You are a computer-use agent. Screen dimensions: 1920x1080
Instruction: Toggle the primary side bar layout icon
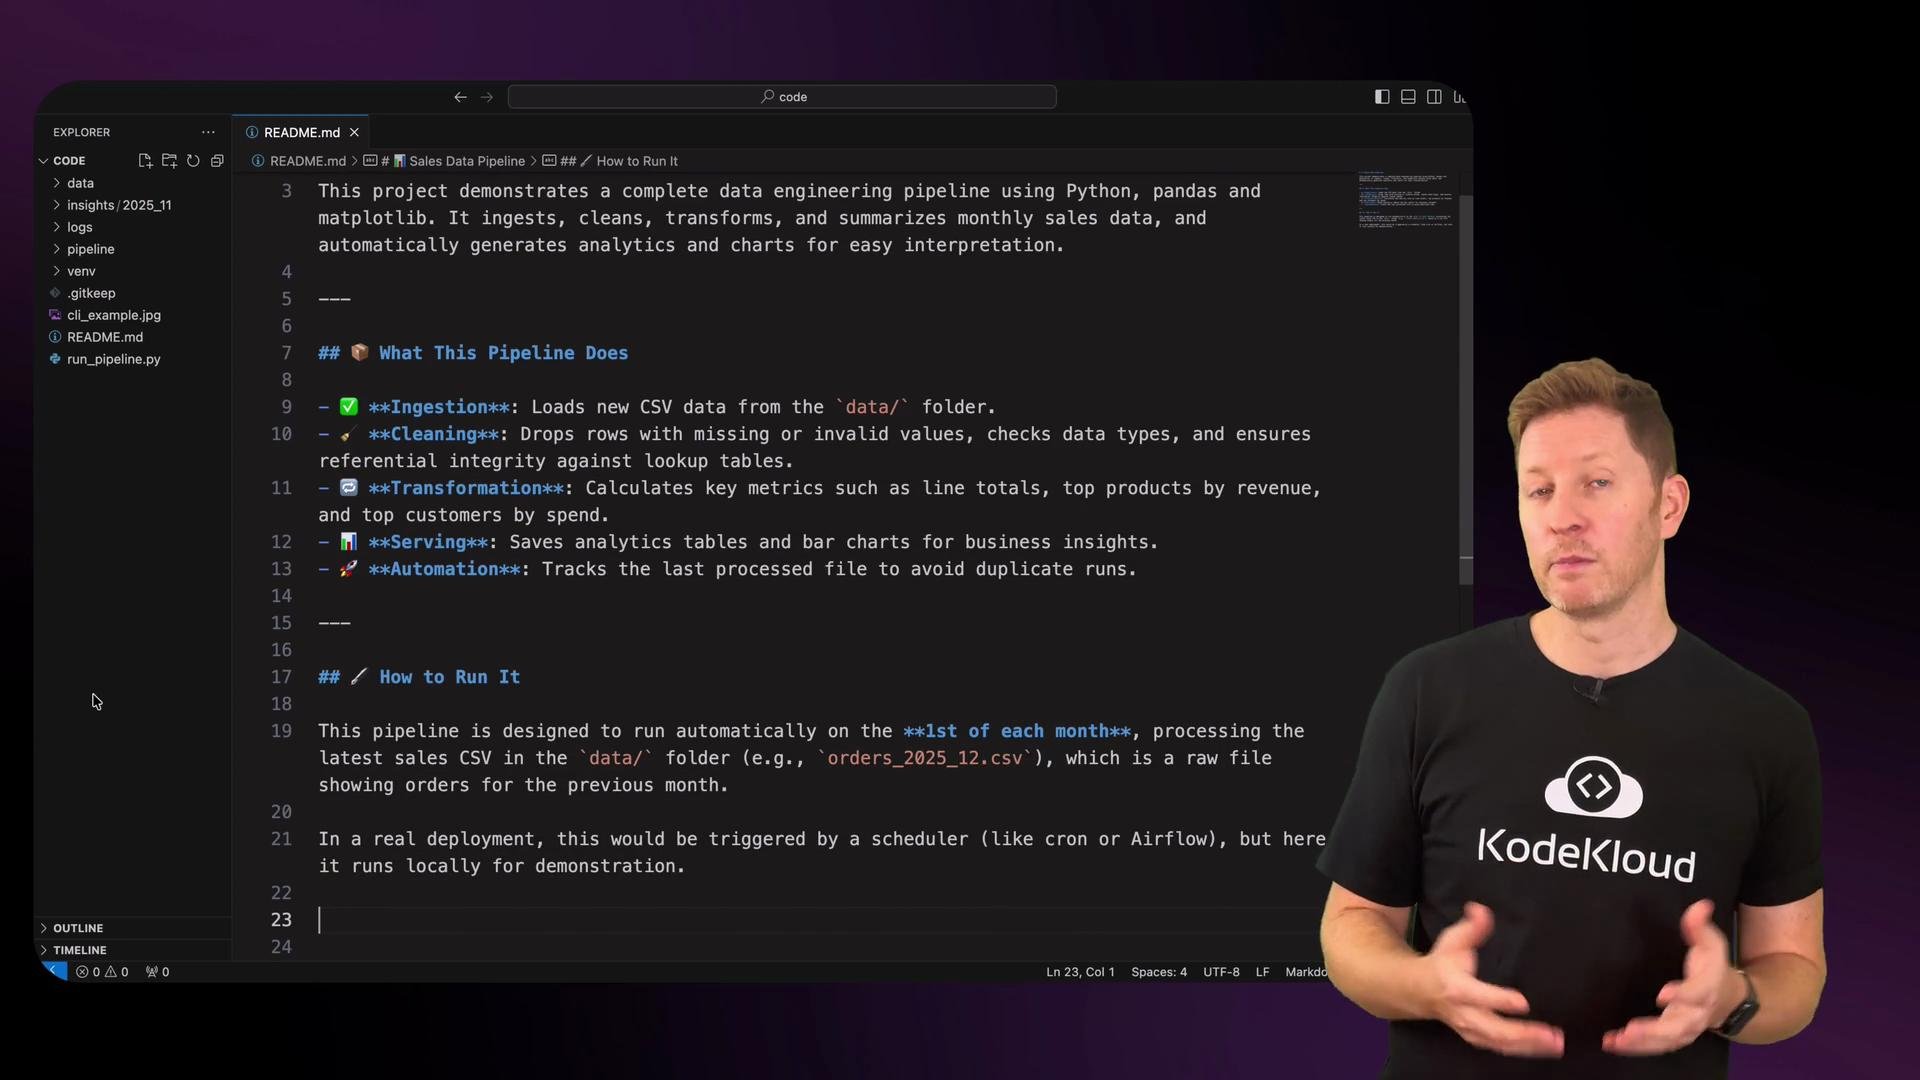pos(1382,97)
